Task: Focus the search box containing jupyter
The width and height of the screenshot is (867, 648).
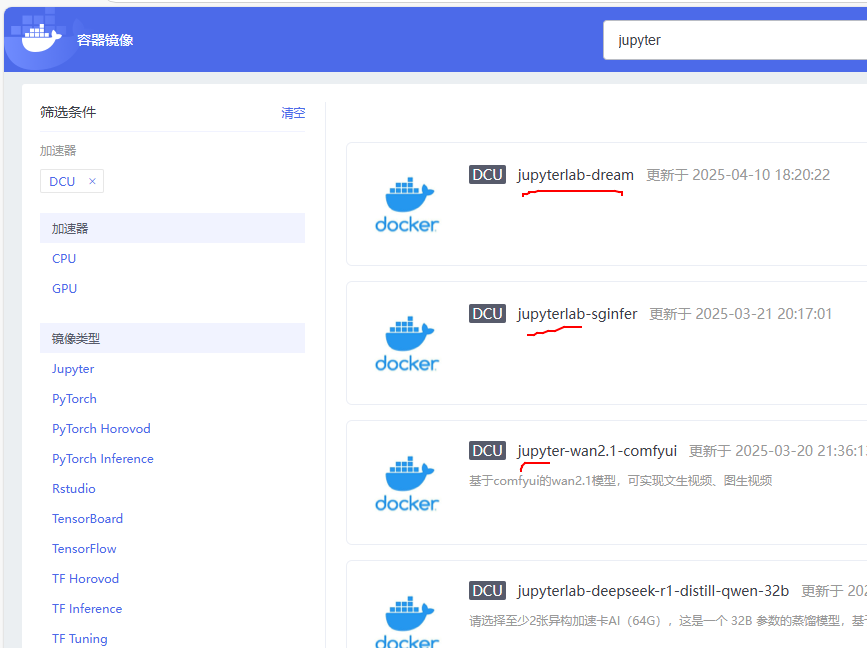Action: tap(735, 40)
